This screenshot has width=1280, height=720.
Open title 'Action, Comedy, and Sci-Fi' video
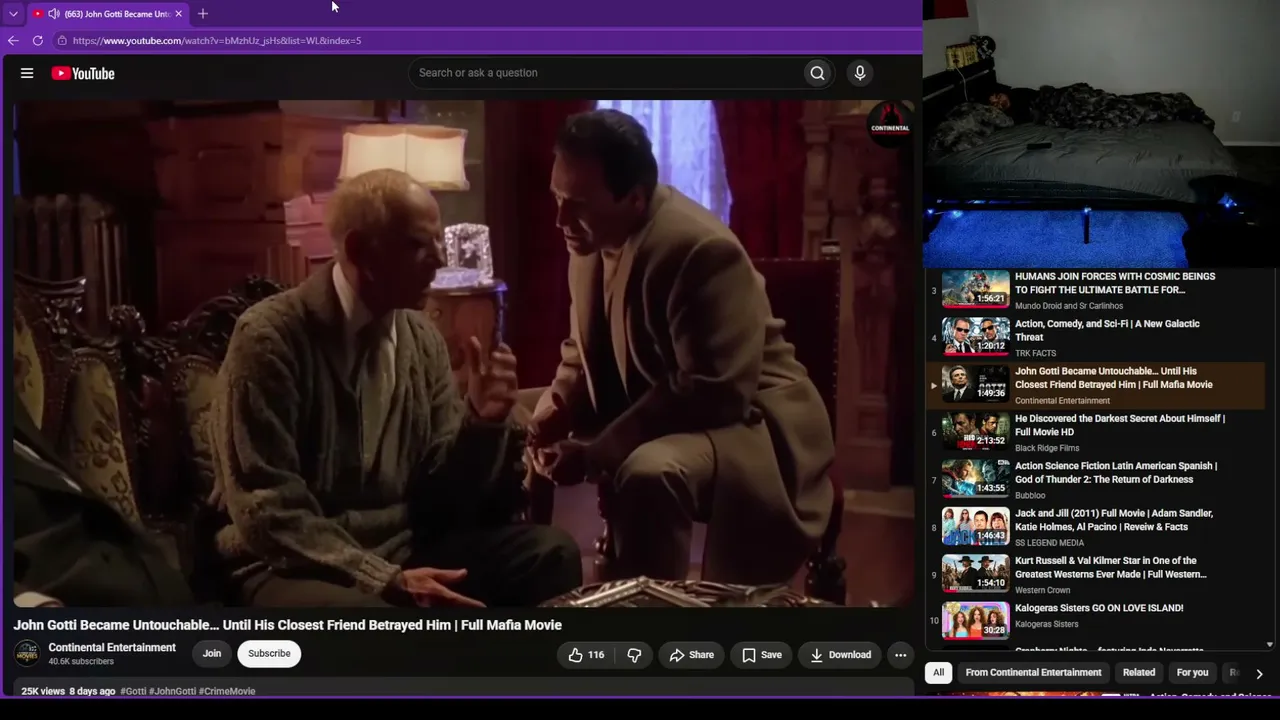(1107, 331)
